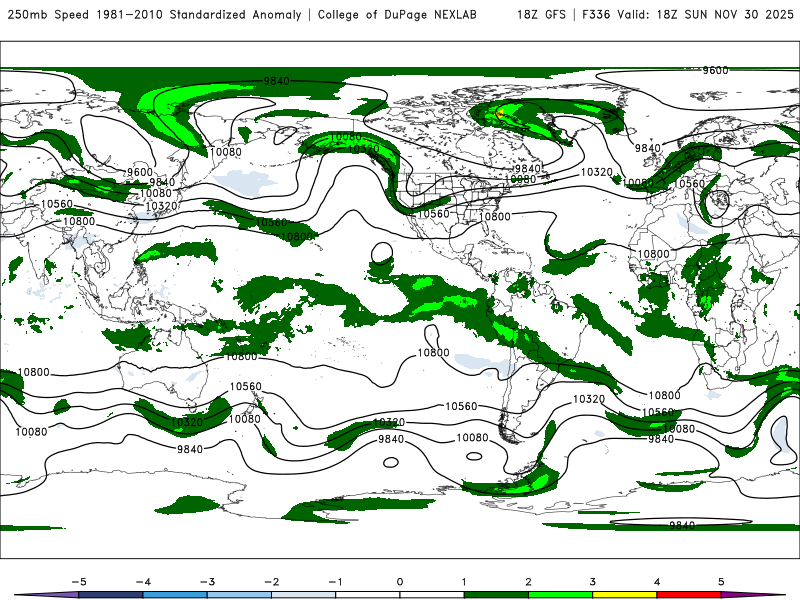
Task: Click the navy -5 to -4 colorbar segment
Action: [111, 595]
